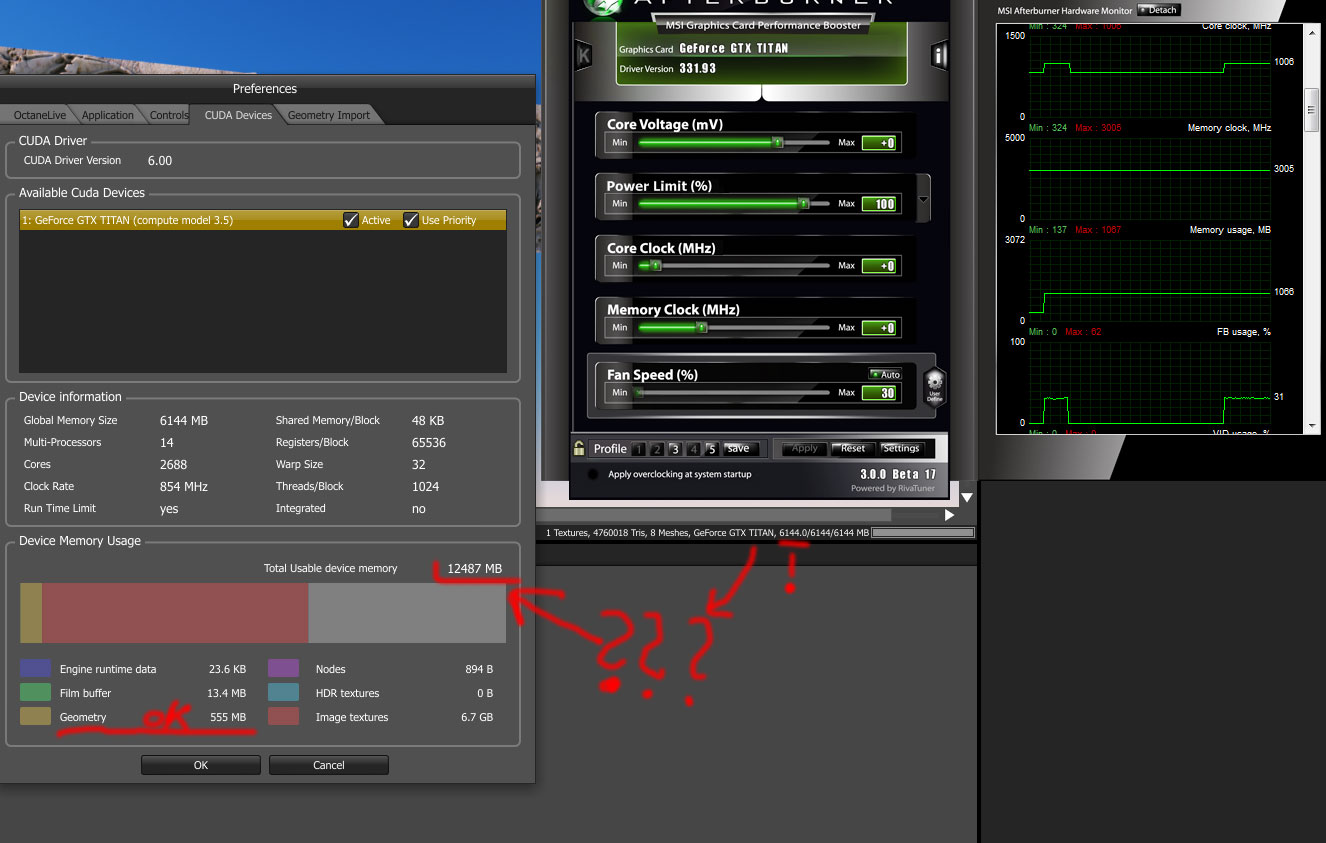Select Afterburner profile slot 1
The height and width of the screenshot is (843, 1326).
point(639,449)
